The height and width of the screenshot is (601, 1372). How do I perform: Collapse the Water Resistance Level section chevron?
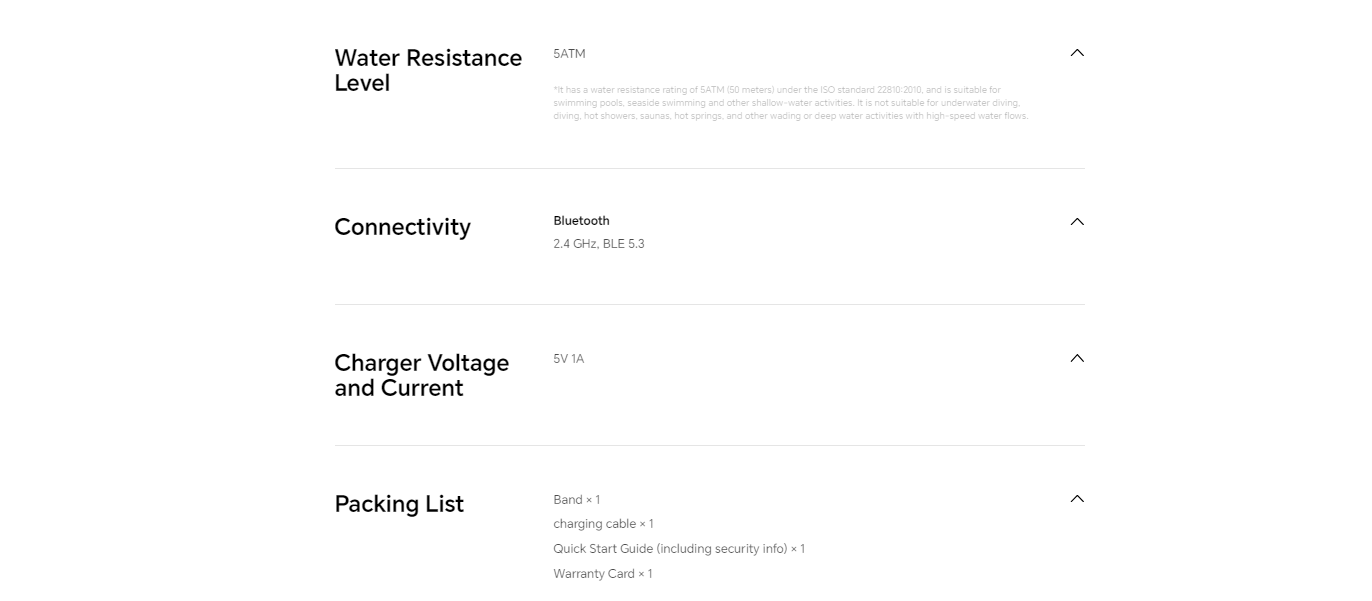click(x=1077, y=53)
